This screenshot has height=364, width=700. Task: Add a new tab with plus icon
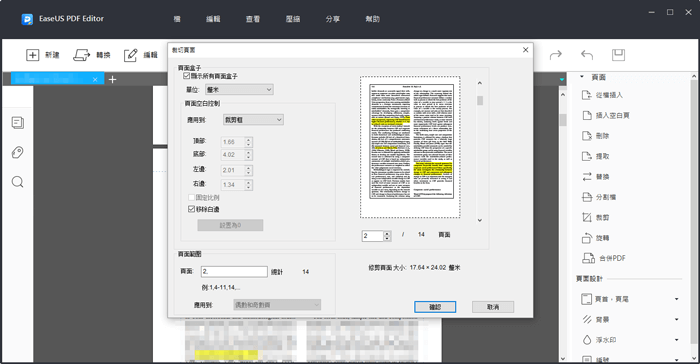click(112, 79)
